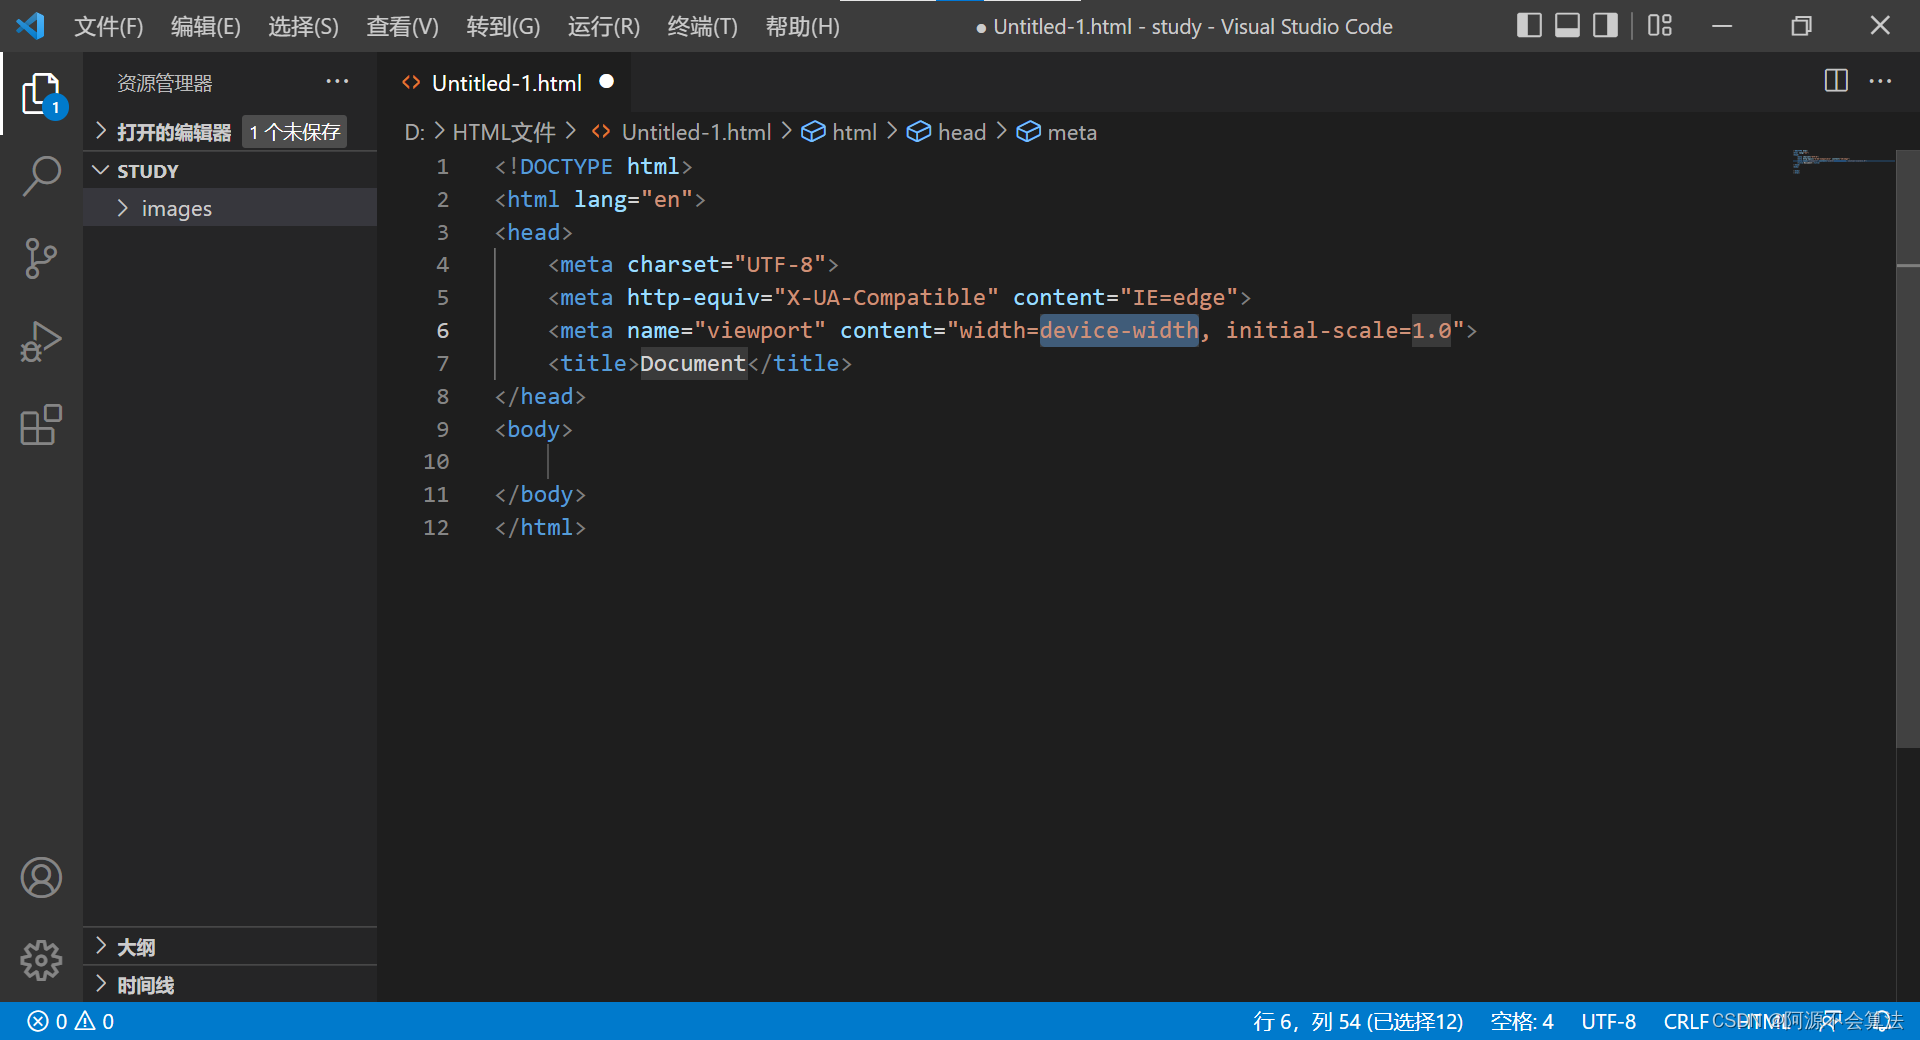Change end of line sequence CRLF
Image resolution: width=1920 pixels, height=1040 pixels.
1686,1021
